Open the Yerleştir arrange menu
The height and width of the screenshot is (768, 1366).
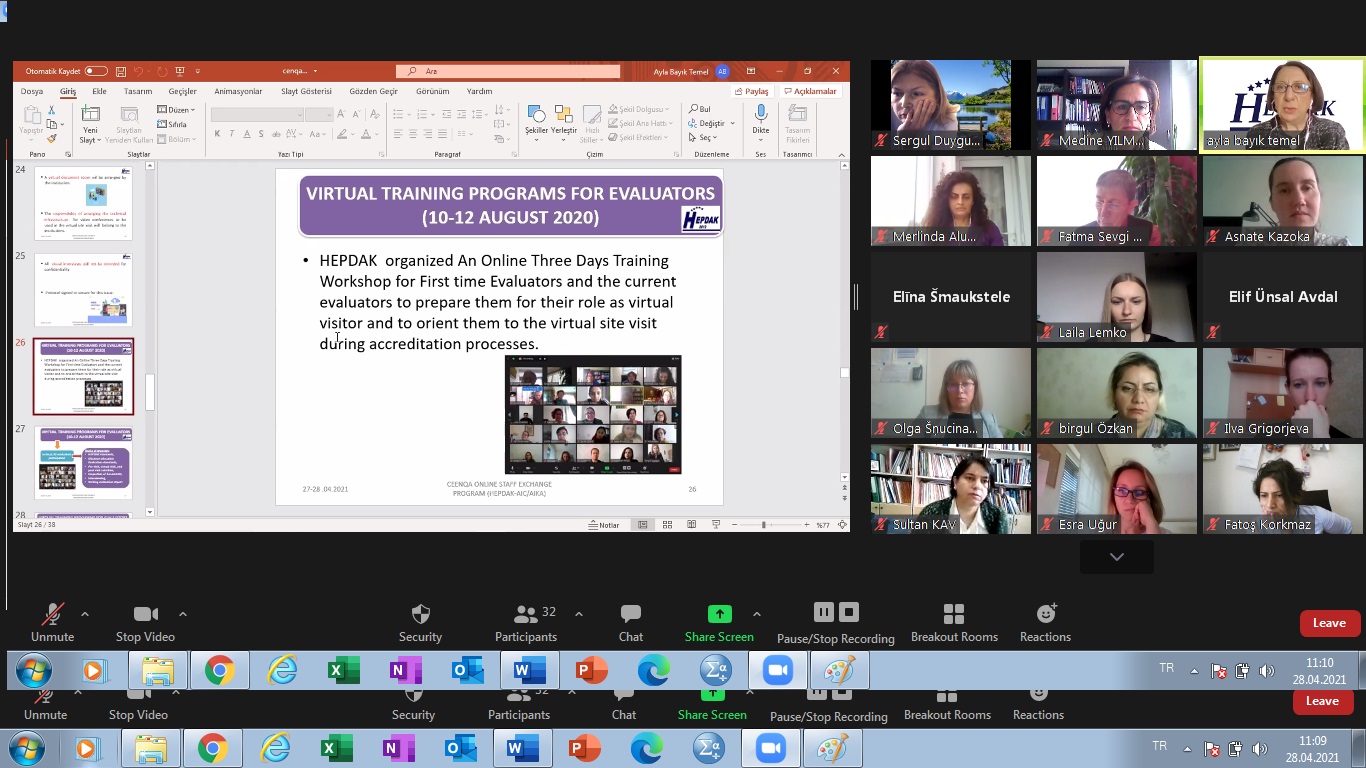click(564, 122)
